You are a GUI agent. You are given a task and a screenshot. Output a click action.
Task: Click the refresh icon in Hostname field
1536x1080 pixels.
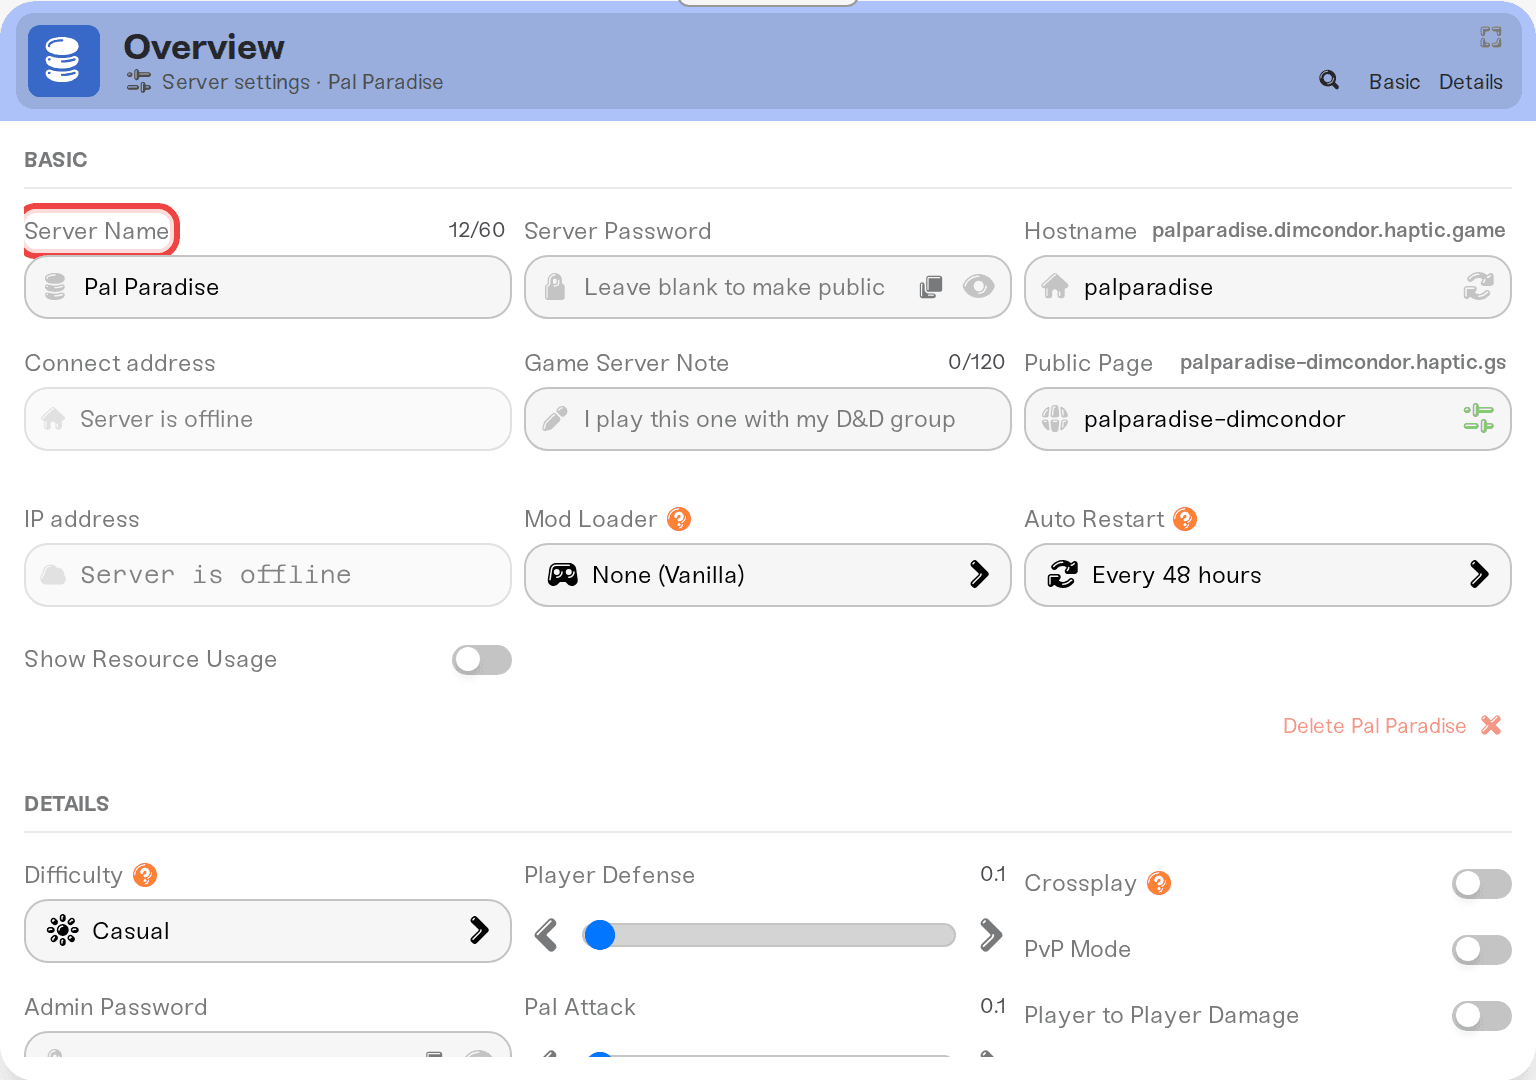[1478, 287]
